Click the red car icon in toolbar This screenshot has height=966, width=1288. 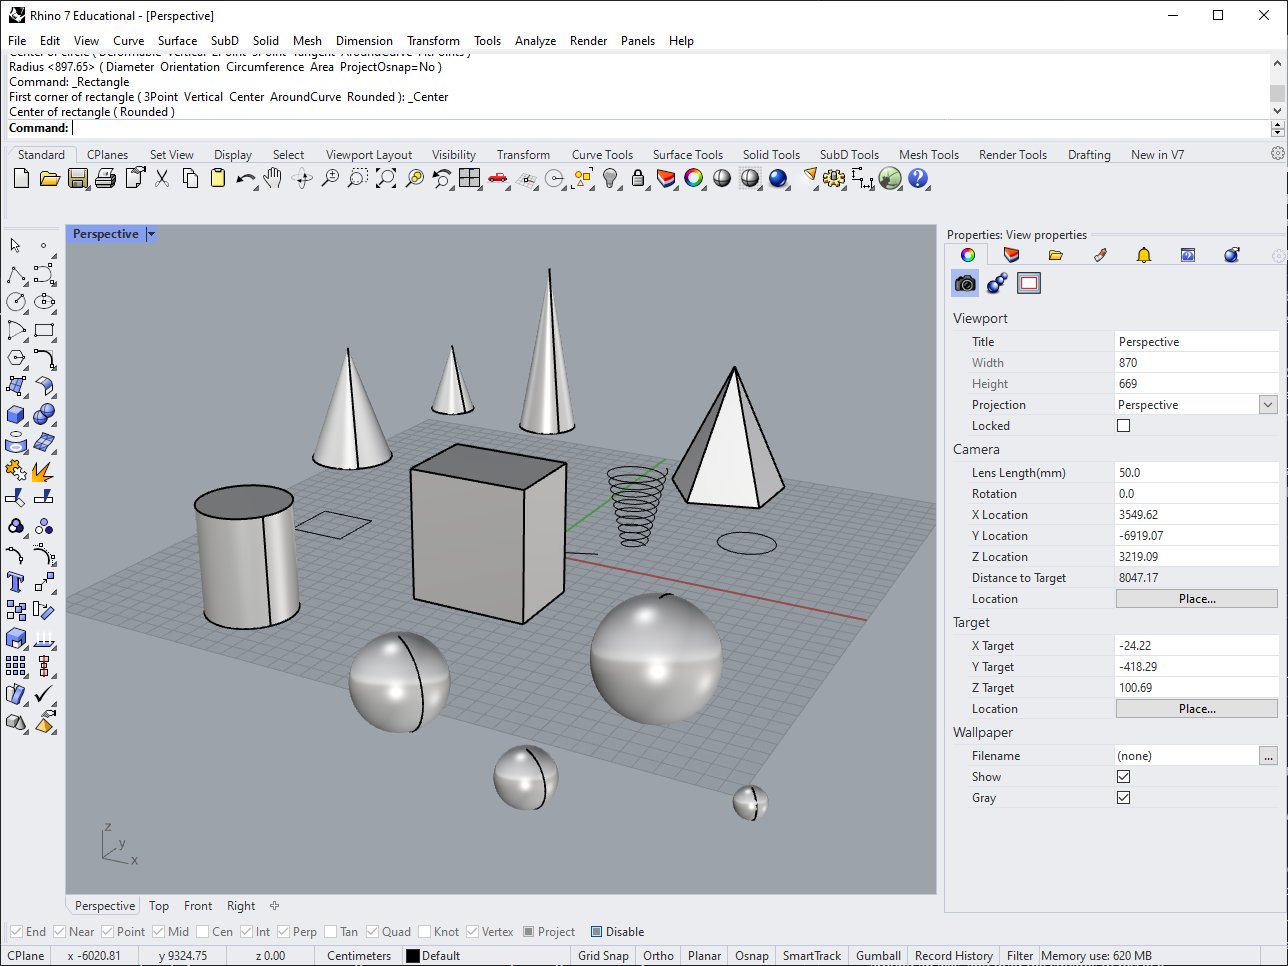click(x=498, y=179)
